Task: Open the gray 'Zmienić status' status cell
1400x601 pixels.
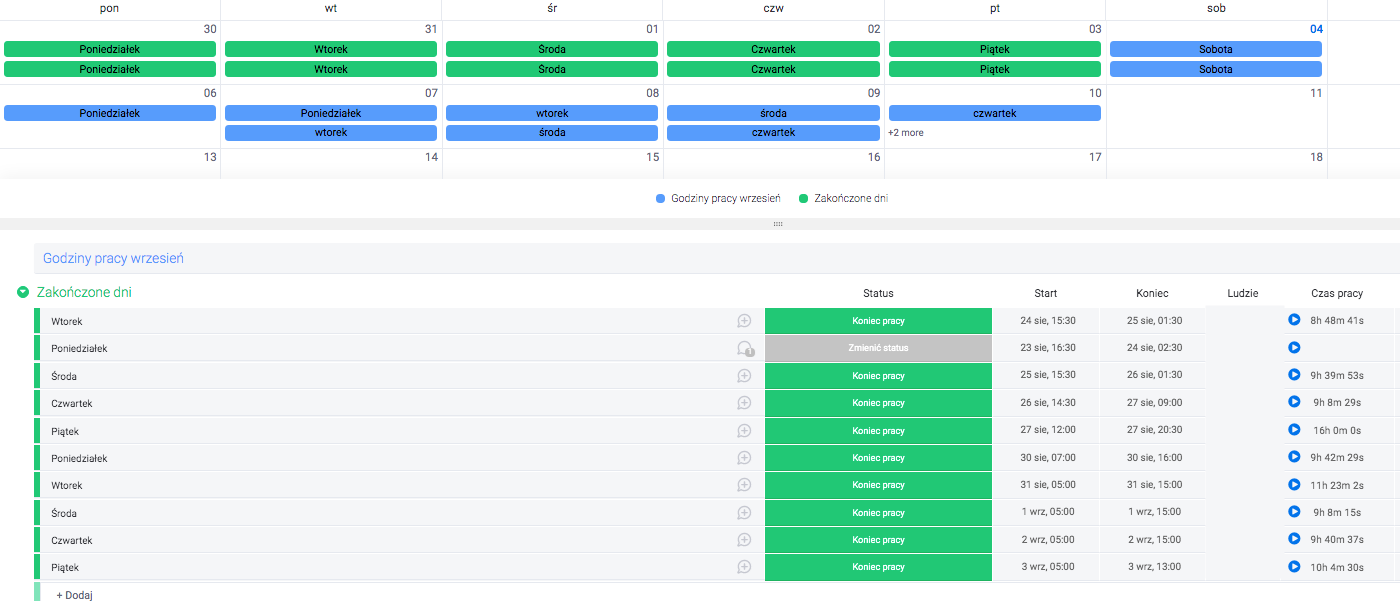Action: point(878,348)
